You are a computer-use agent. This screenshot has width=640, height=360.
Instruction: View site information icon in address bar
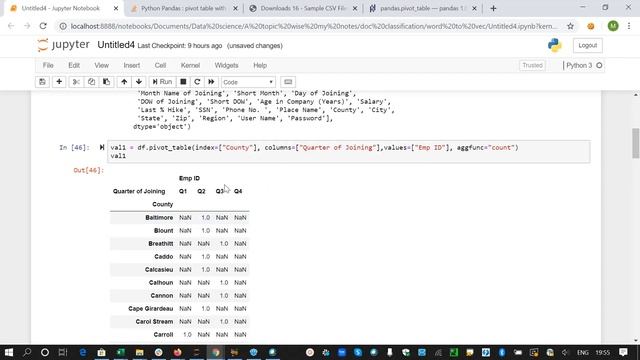63,26
